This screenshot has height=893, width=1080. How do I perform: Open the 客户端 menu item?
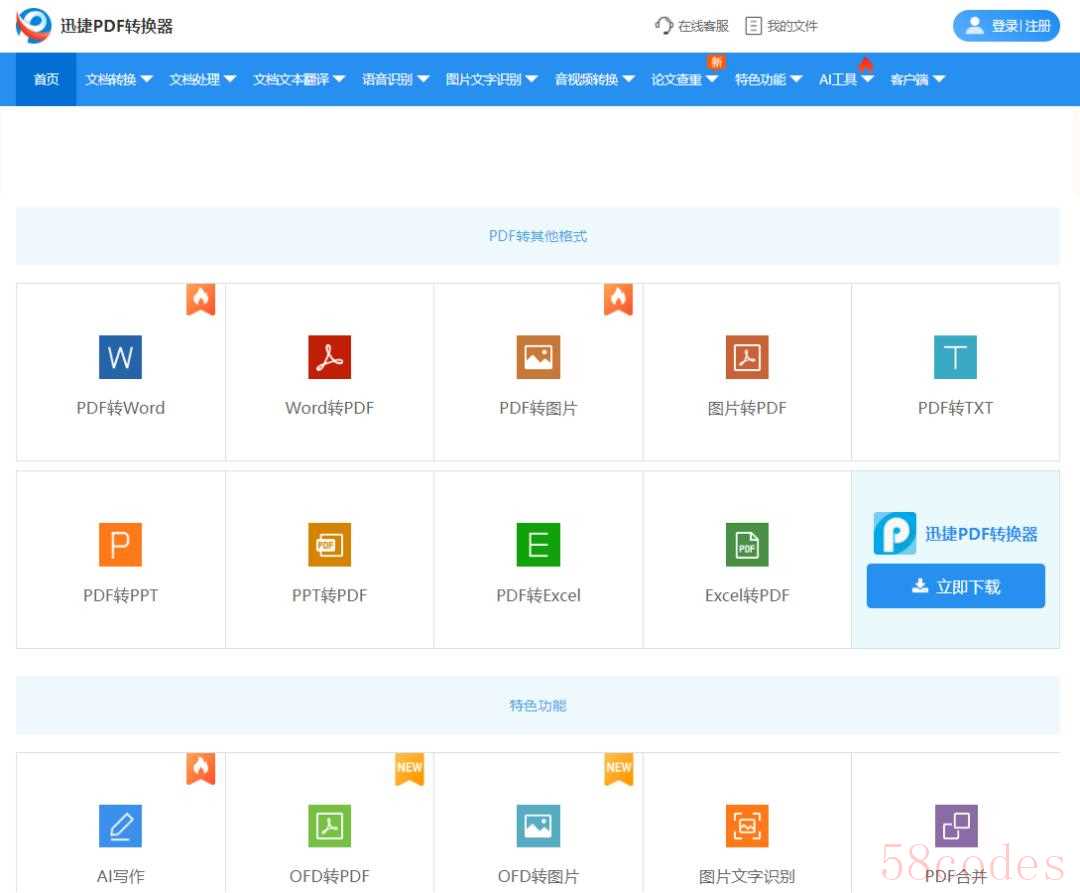pyautogui.click(x=916, y=79)
